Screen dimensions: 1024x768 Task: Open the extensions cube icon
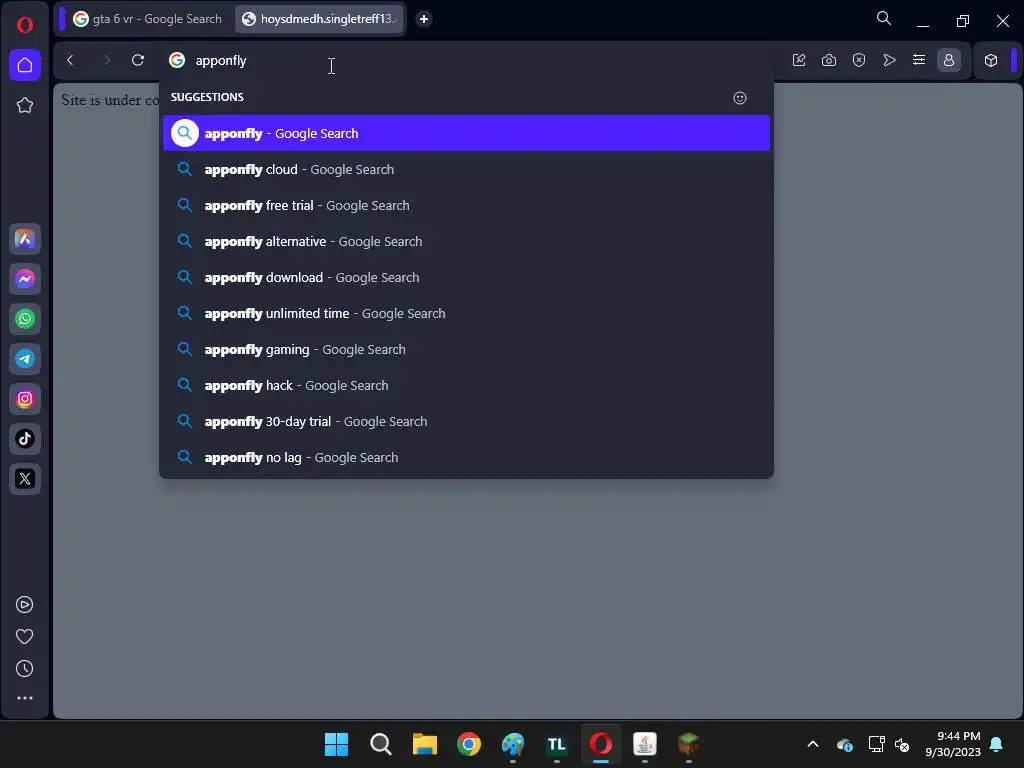point(991,60)
